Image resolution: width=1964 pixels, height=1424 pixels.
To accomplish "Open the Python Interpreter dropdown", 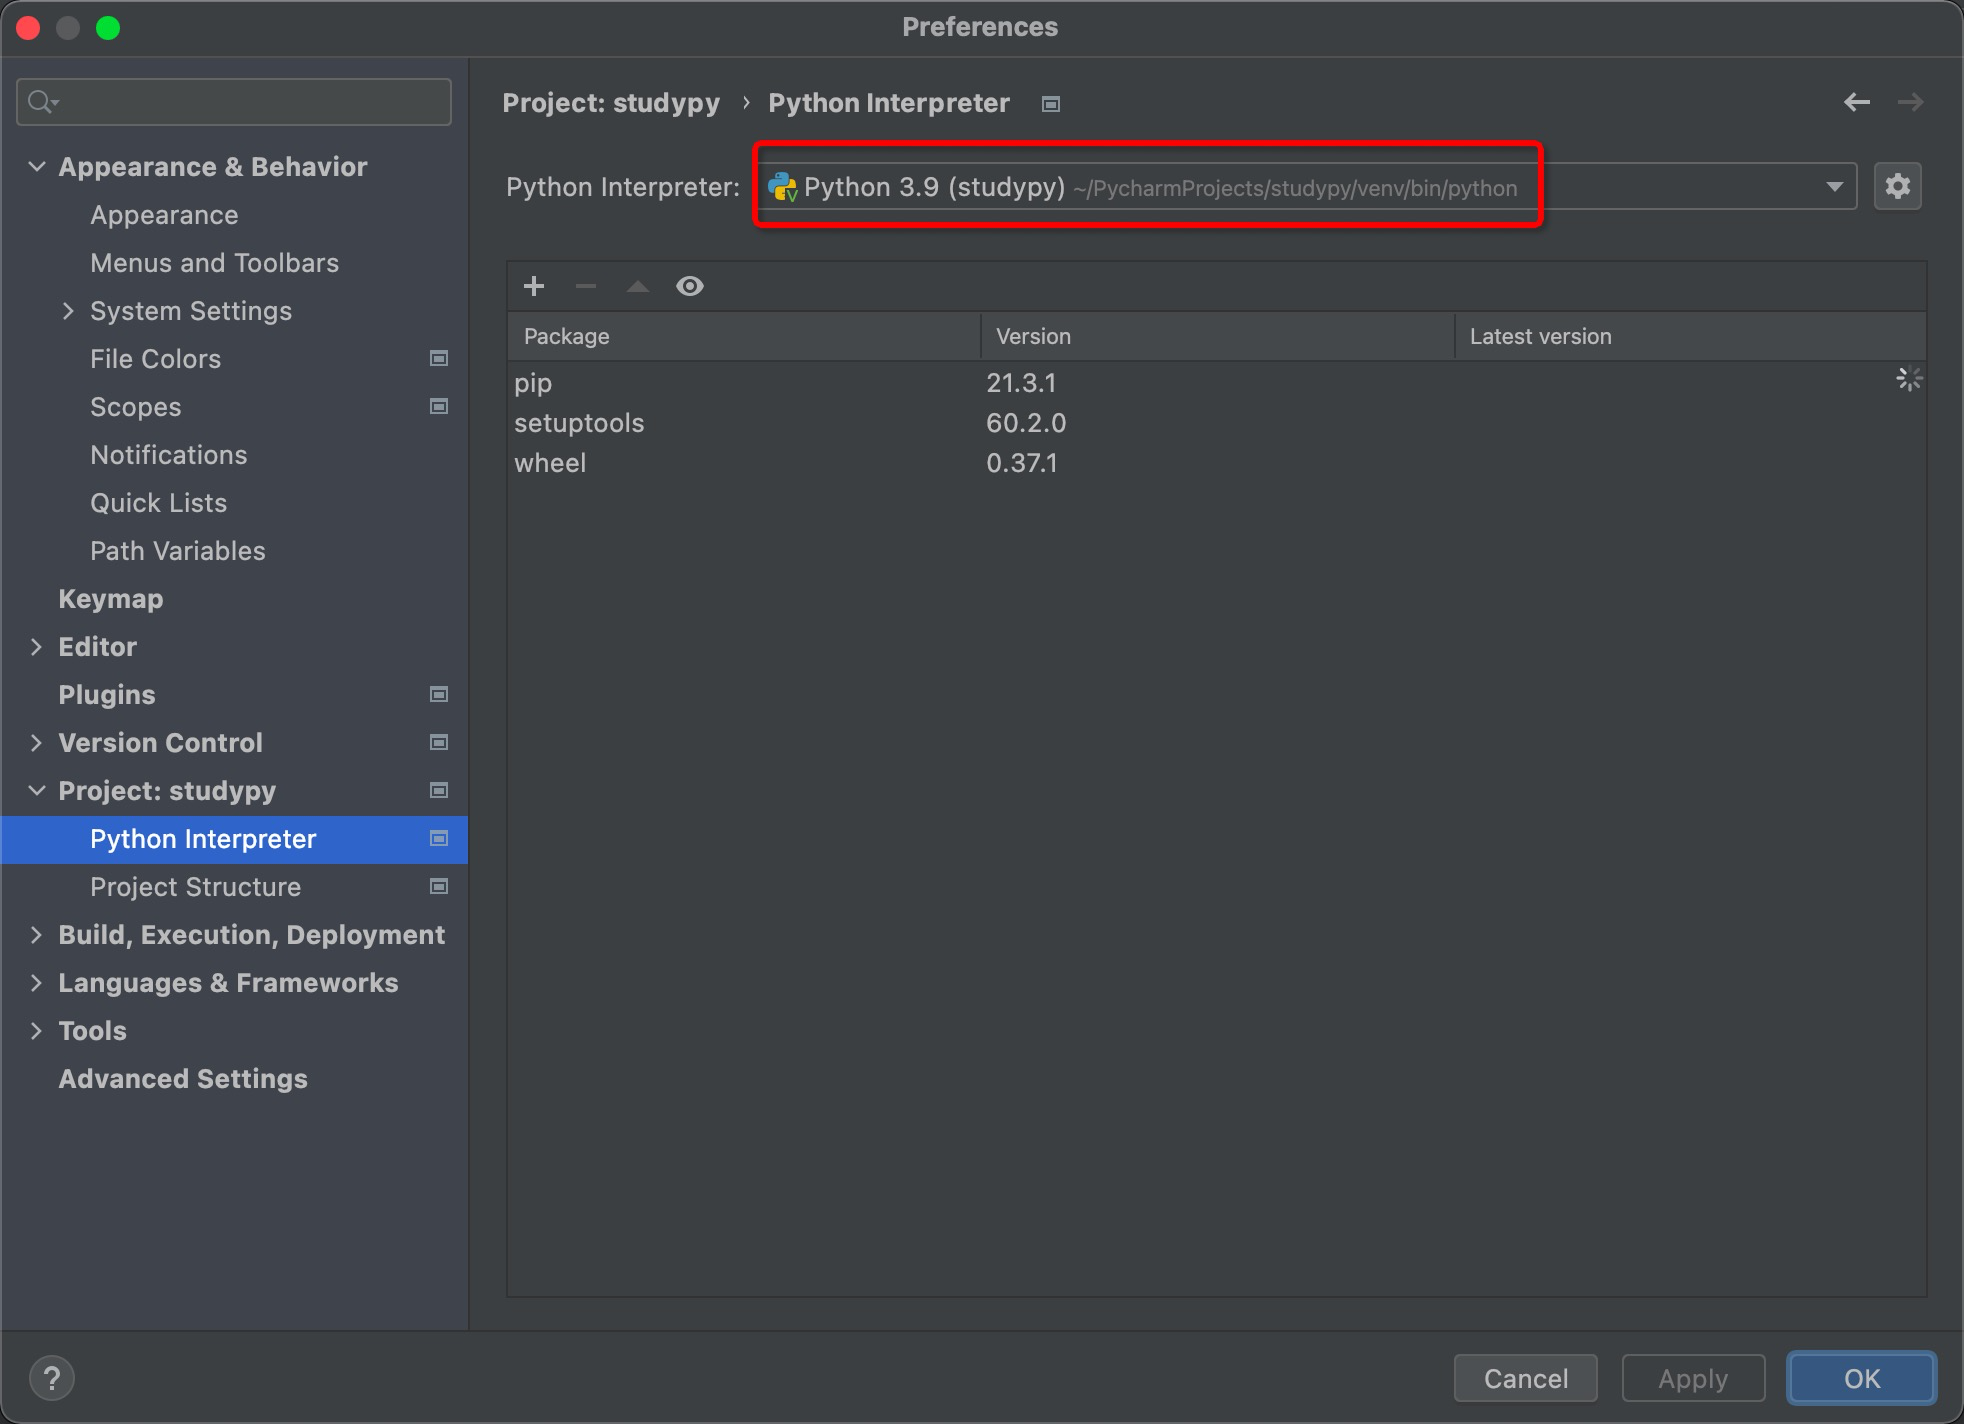I will 1834,187.
